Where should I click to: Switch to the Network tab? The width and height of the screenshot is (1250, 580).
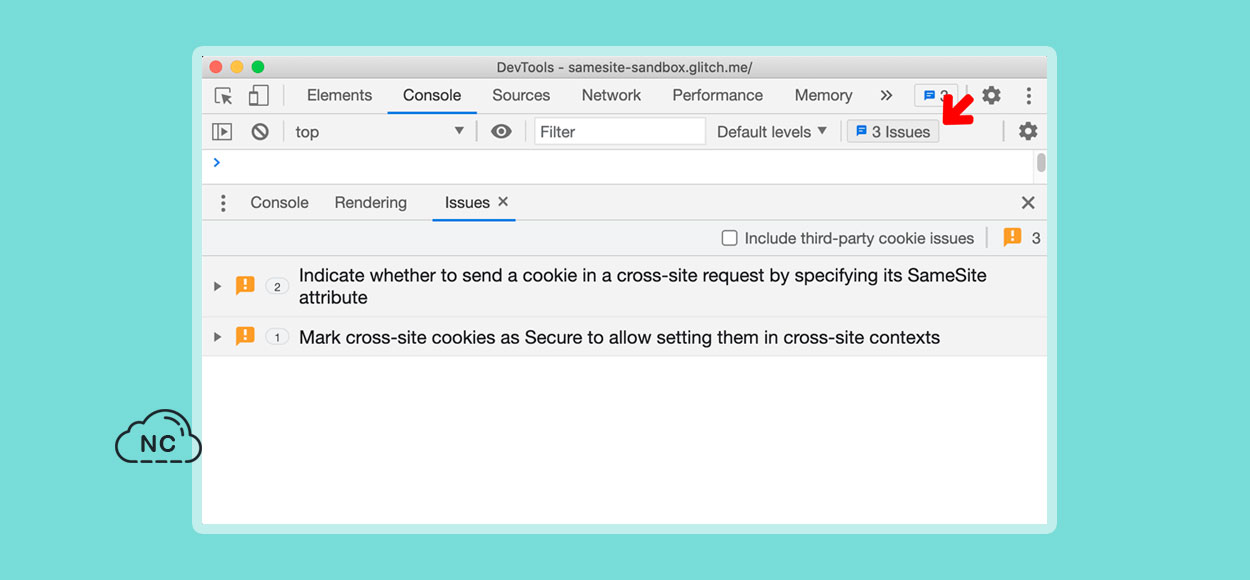(x=611, y=95)
